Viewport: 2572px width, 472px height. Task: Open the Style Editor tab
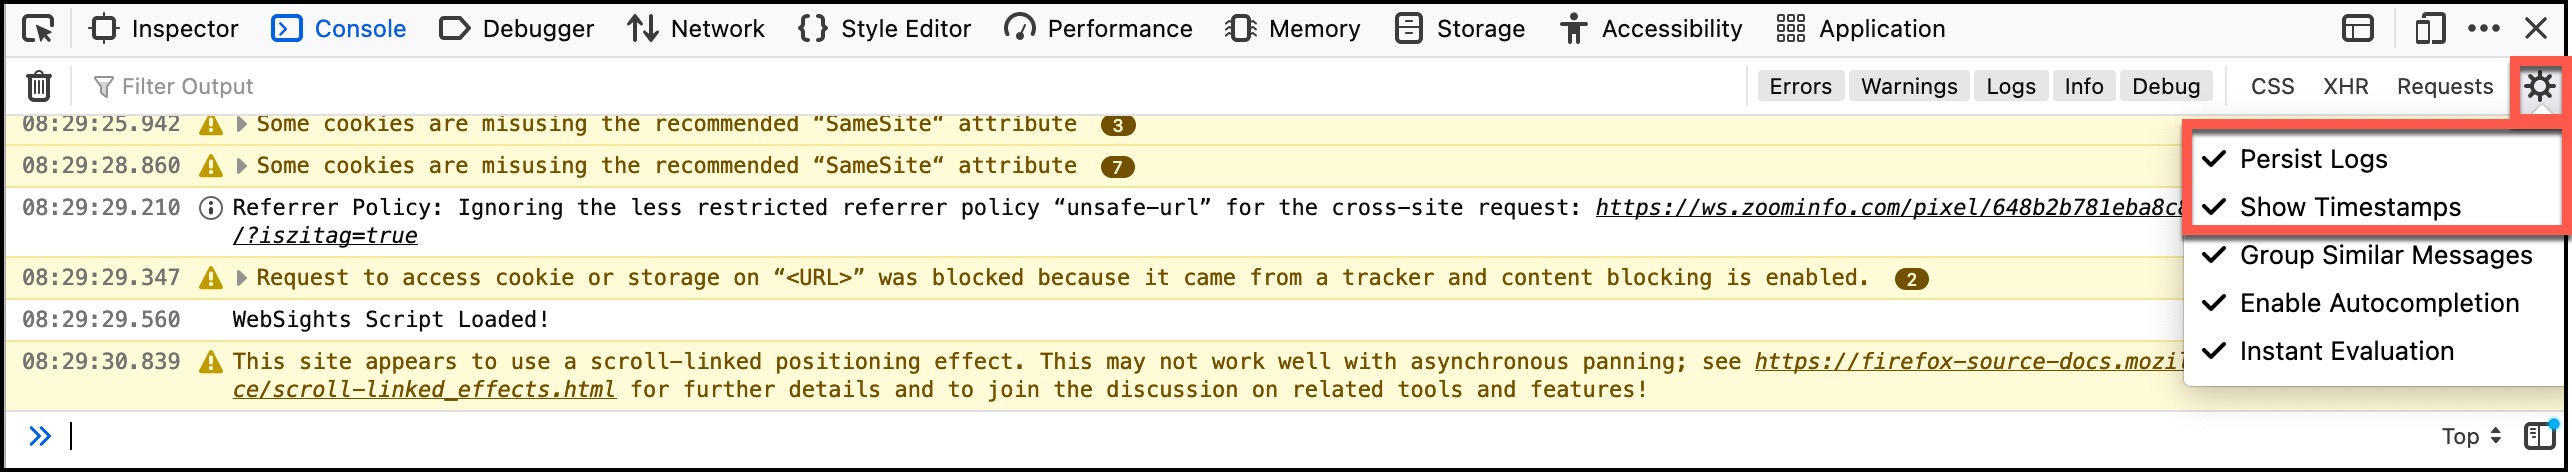coord(885,29)
